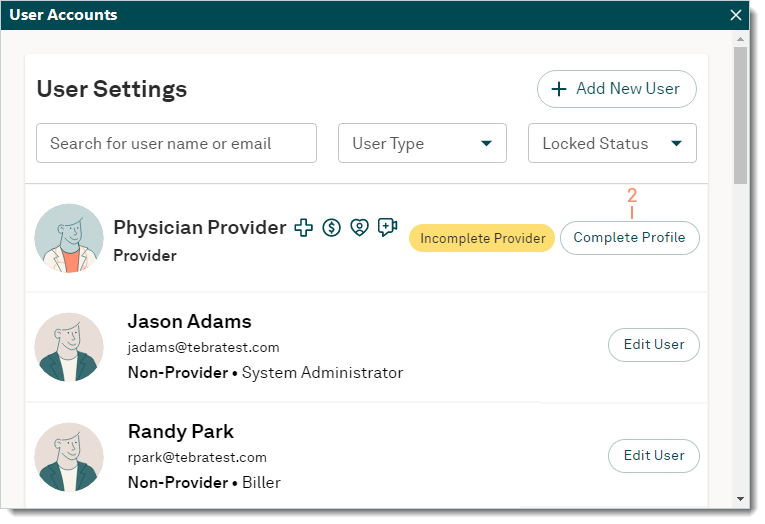
Task: Expand the Locked Status dropdown
Action: point(612,144)
